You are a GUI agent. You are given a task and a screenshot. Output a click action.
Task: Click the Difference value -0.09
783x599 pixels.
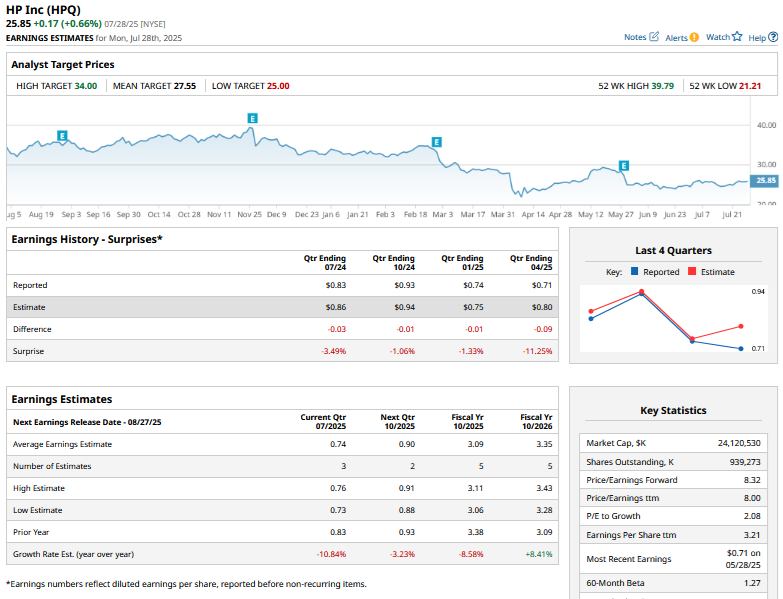pyautogui.click(x=543, y=329)
